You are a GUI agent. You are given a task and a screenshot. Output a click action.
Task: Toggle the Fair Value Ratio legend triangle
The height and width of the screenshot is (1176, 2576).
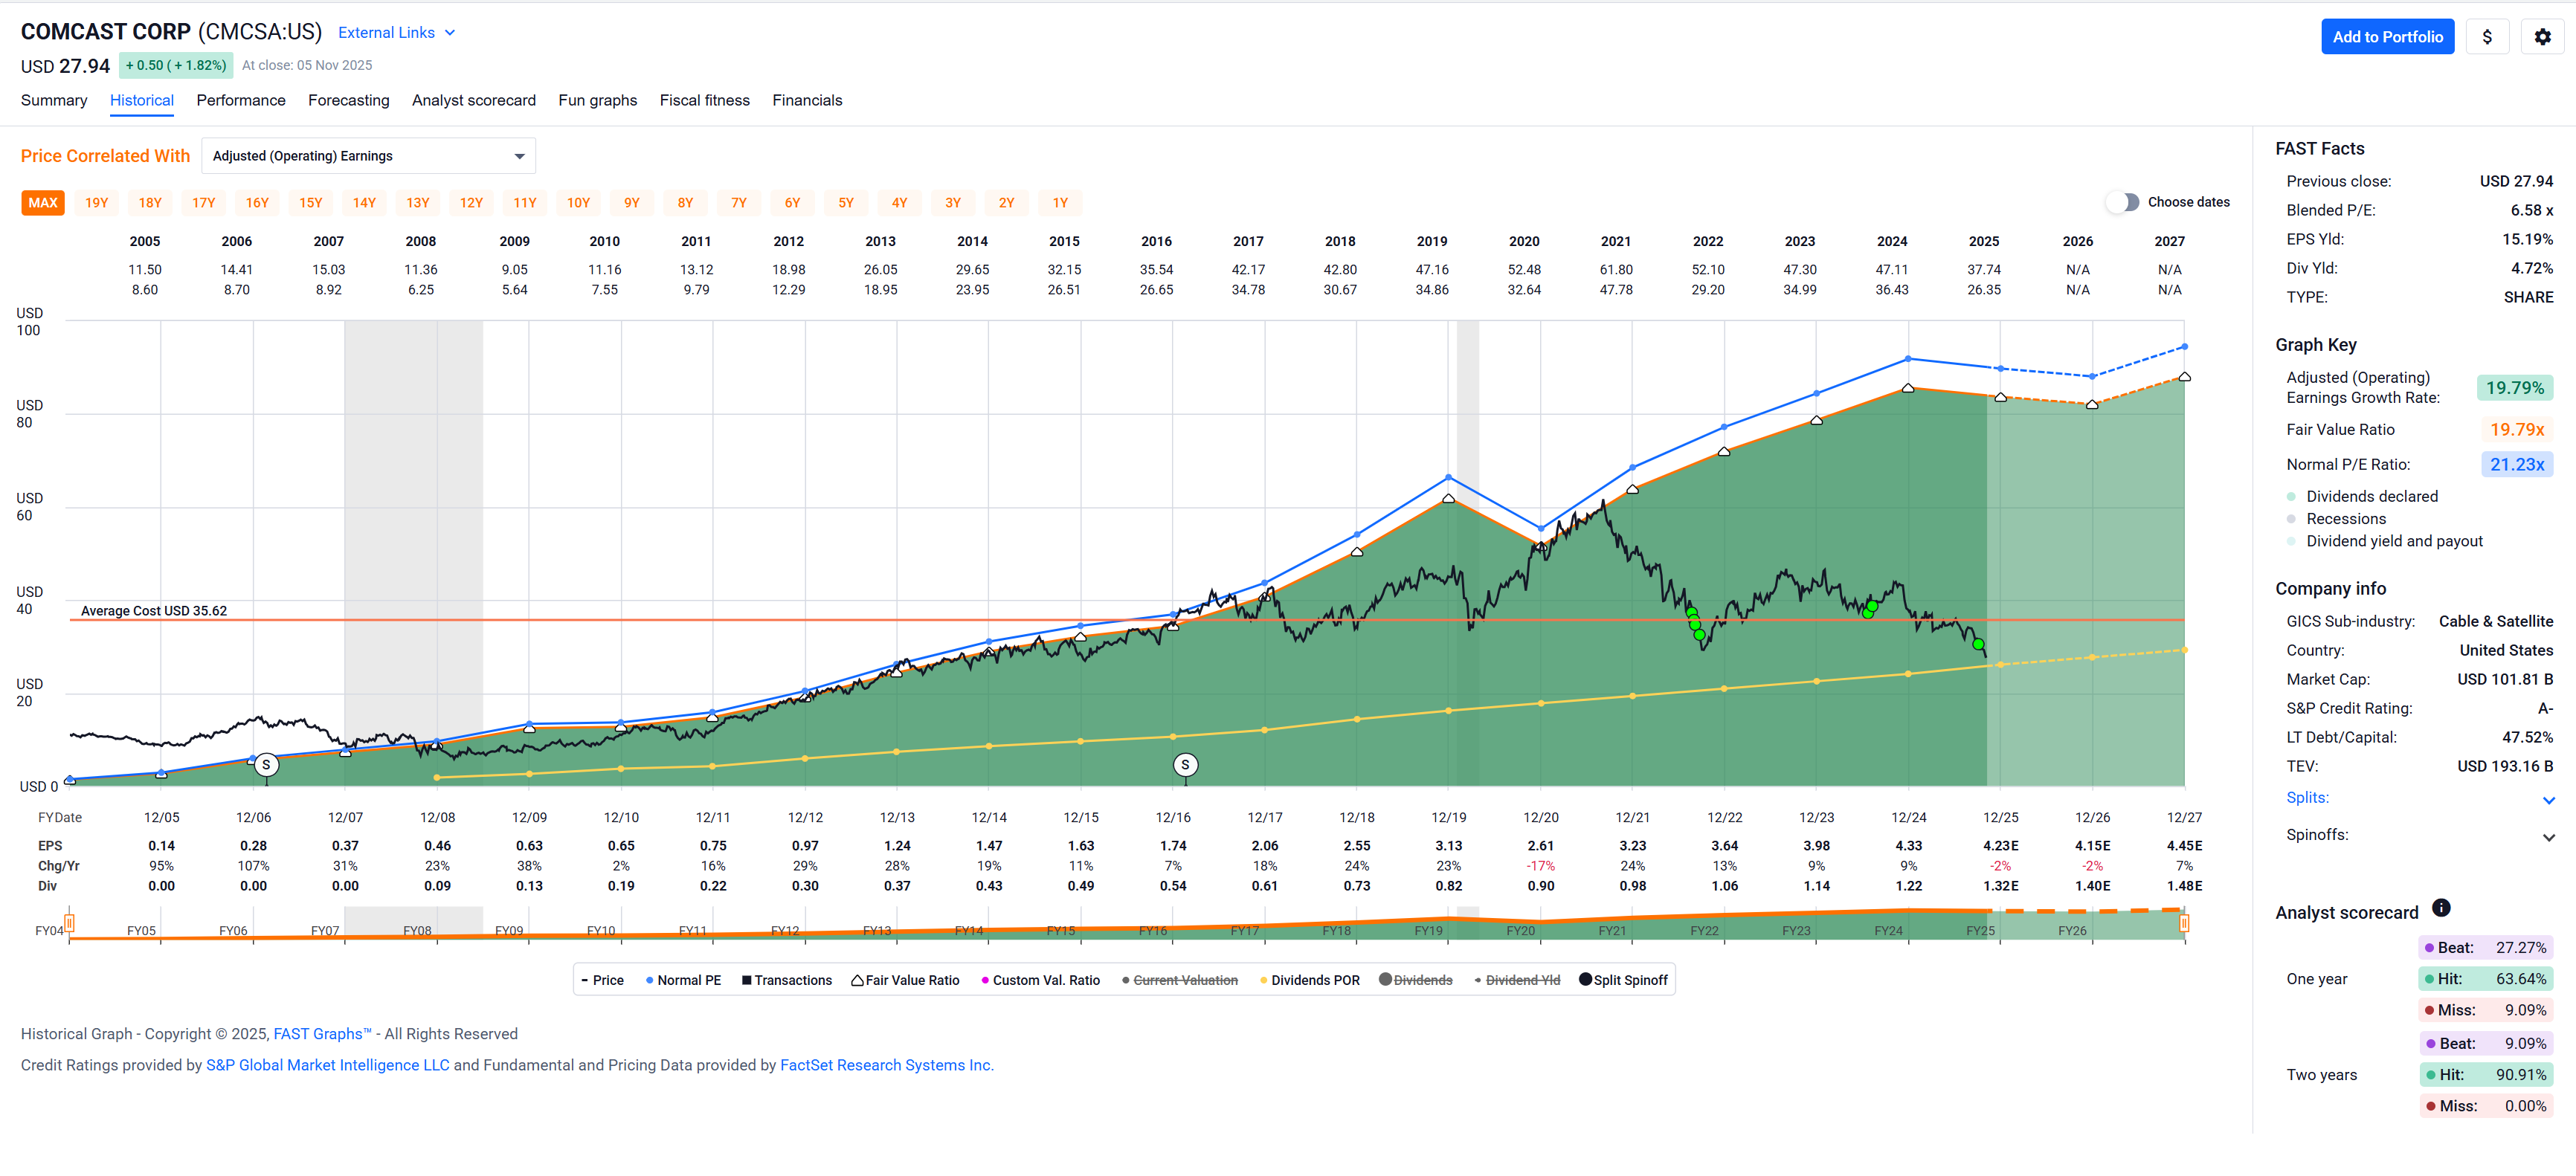tap(857, 981)
